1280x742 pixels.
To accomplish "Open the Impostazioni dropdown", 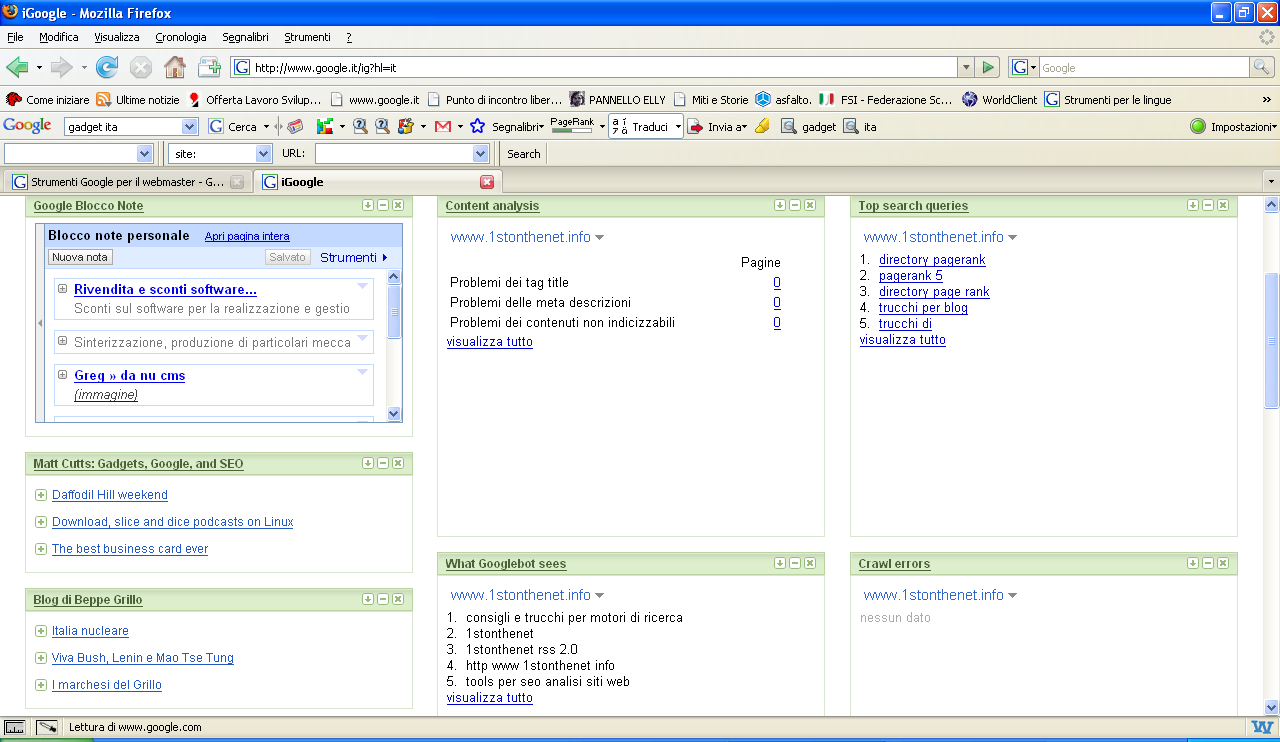I will pyautogui.click(x=1234, y=127).
